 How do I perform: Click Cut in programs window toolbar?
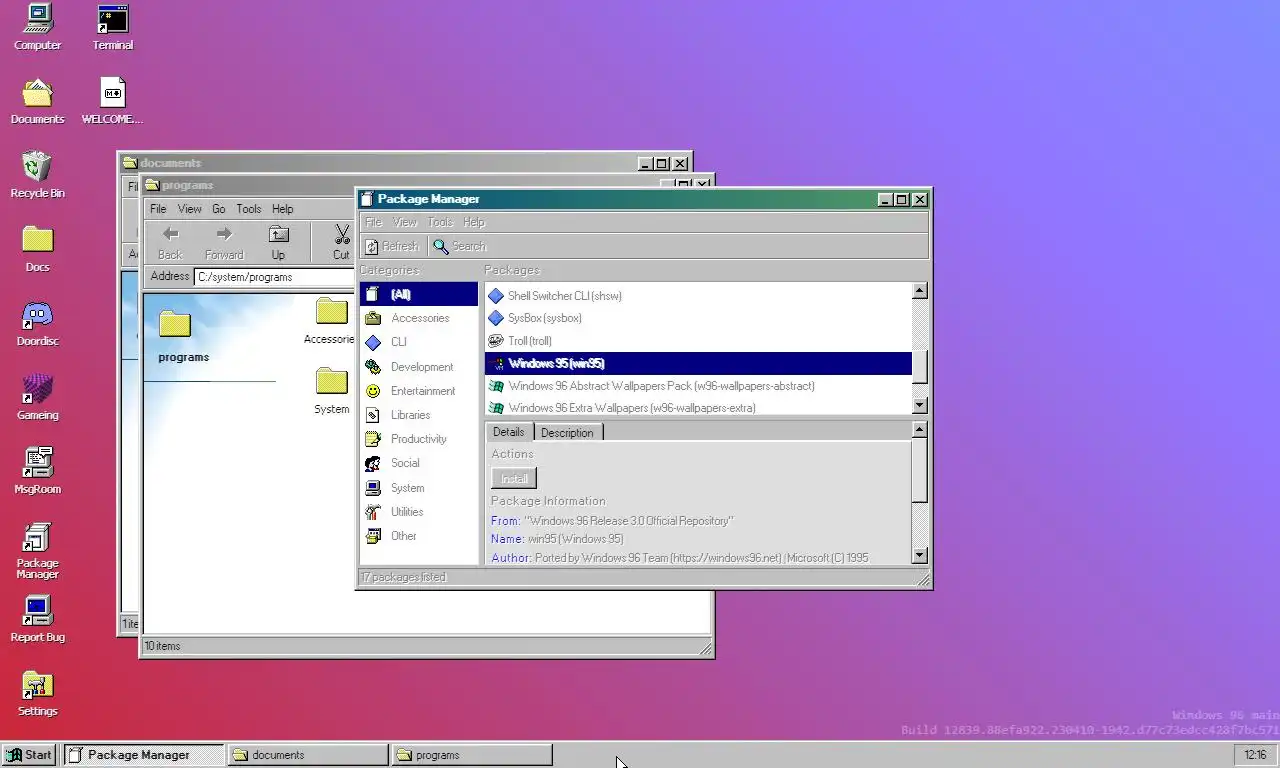(x=341, y=242)
